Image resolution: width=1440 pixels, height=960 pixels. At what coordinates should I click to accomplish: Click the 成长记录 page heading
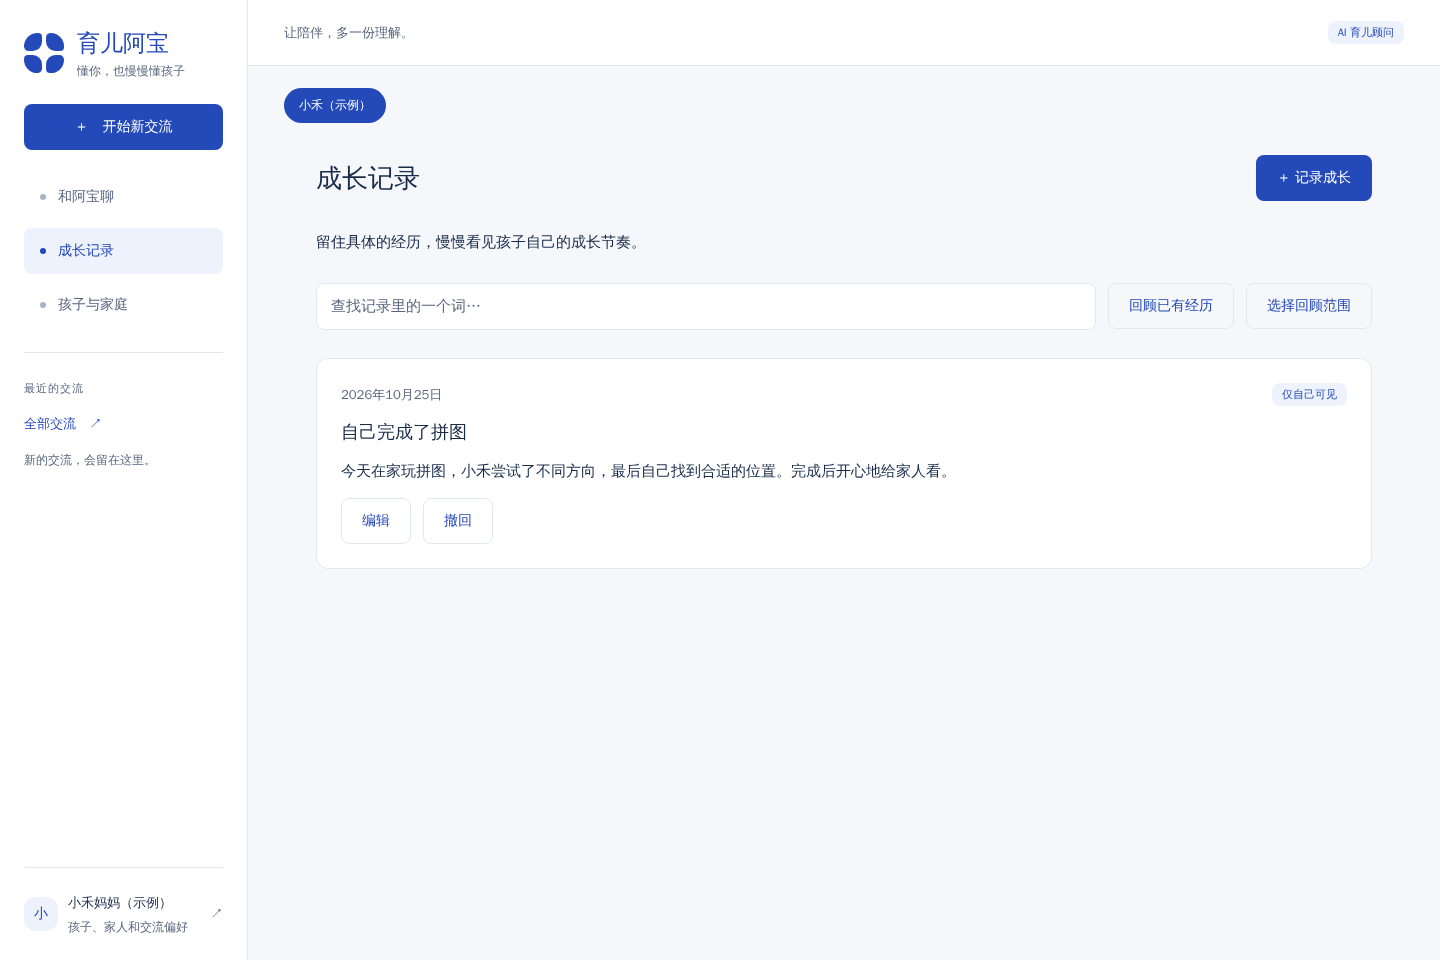click(x=368, y=179)
